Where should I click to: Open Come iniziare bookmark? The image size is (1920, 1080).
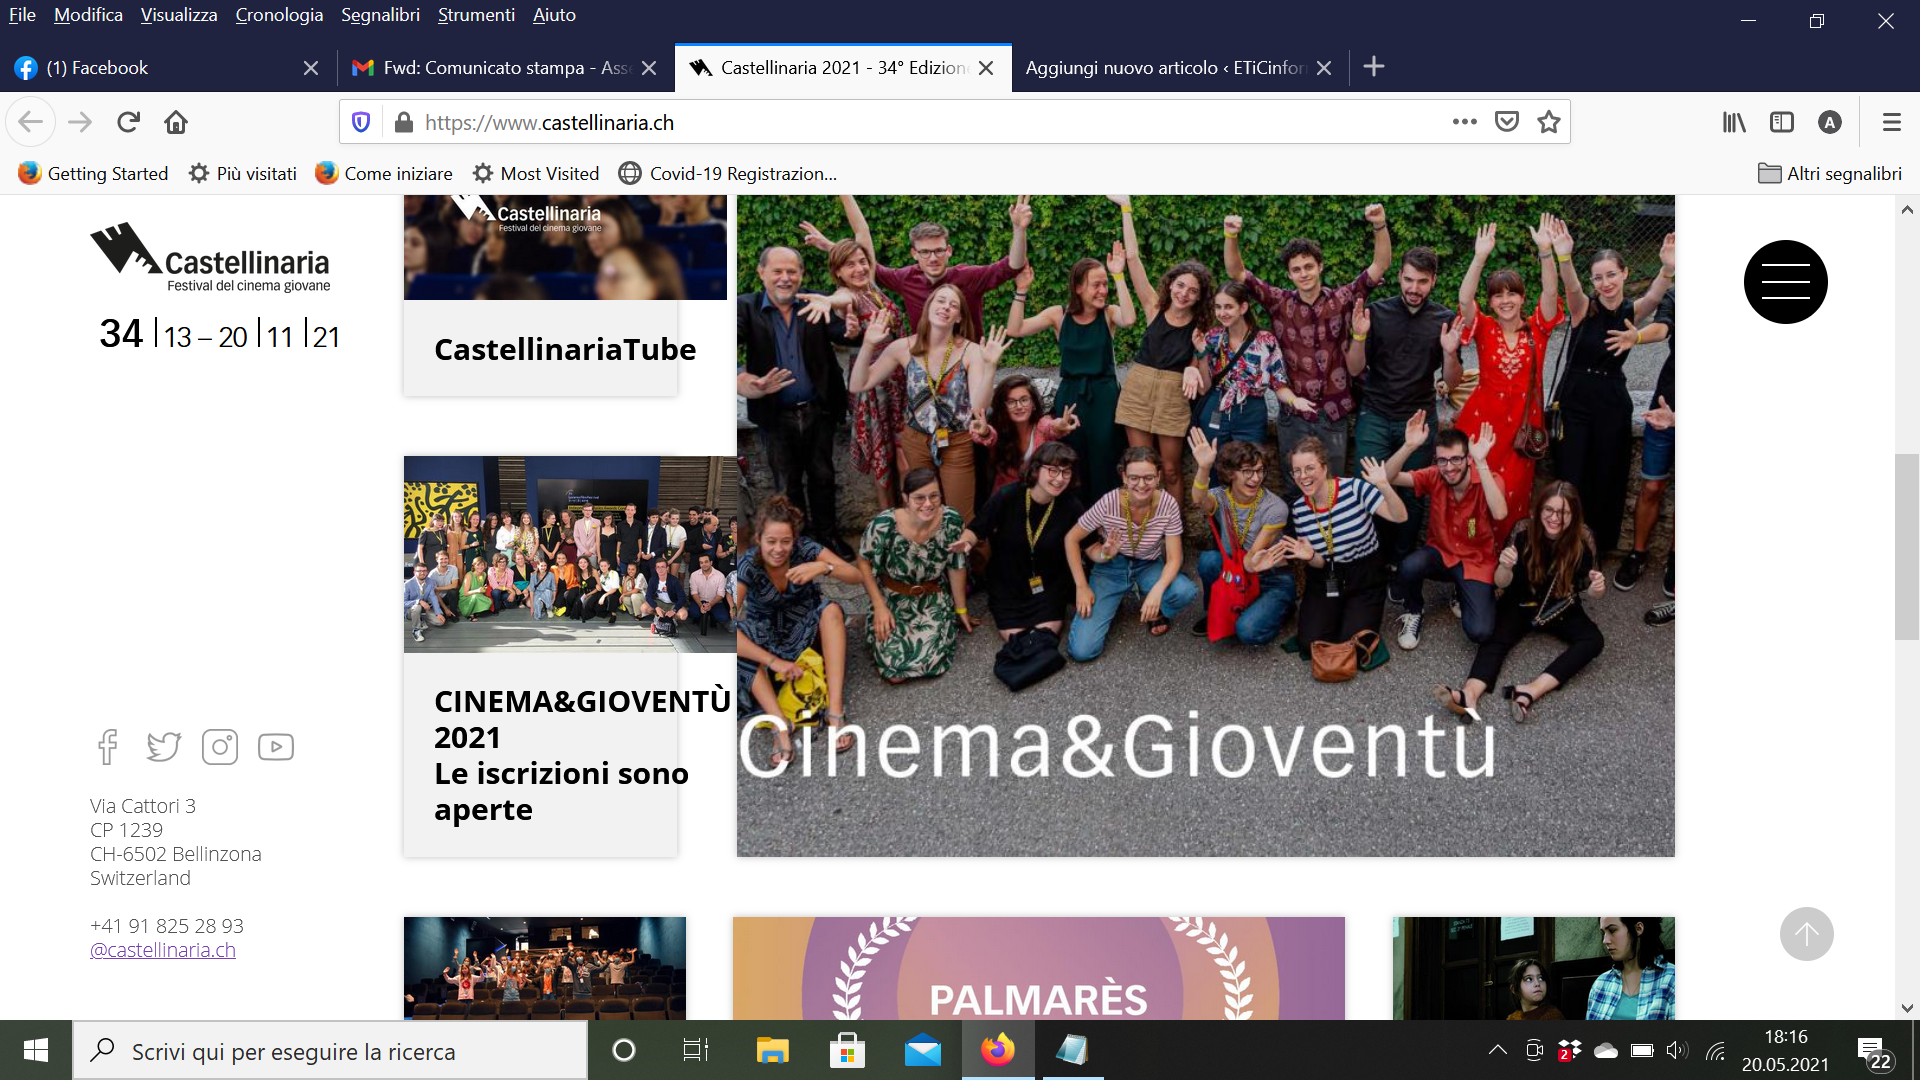(x=384, y=173)
